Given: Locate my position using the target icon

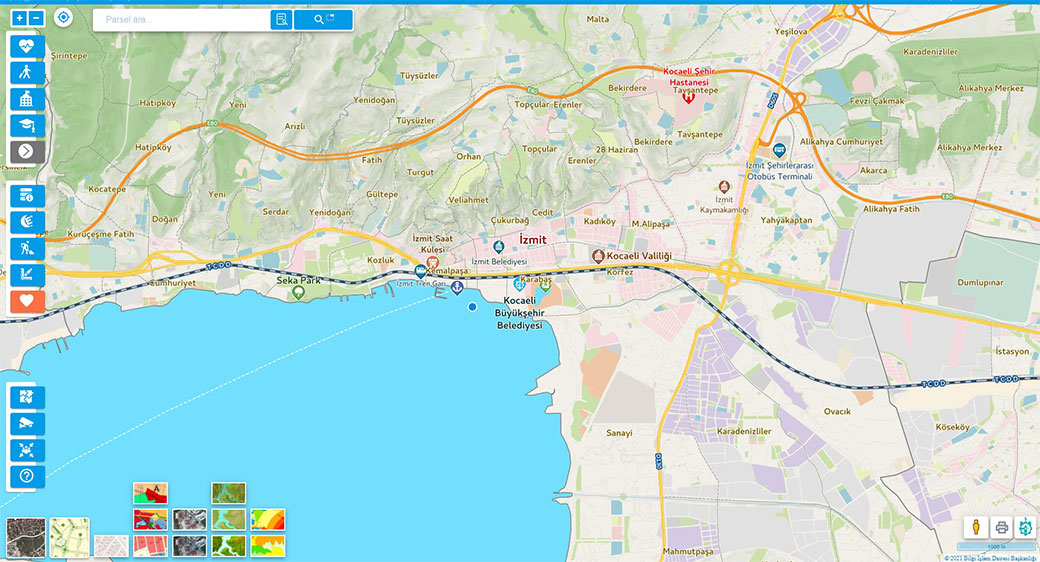Looking at the screenshot, I should (x=63, y=18).
